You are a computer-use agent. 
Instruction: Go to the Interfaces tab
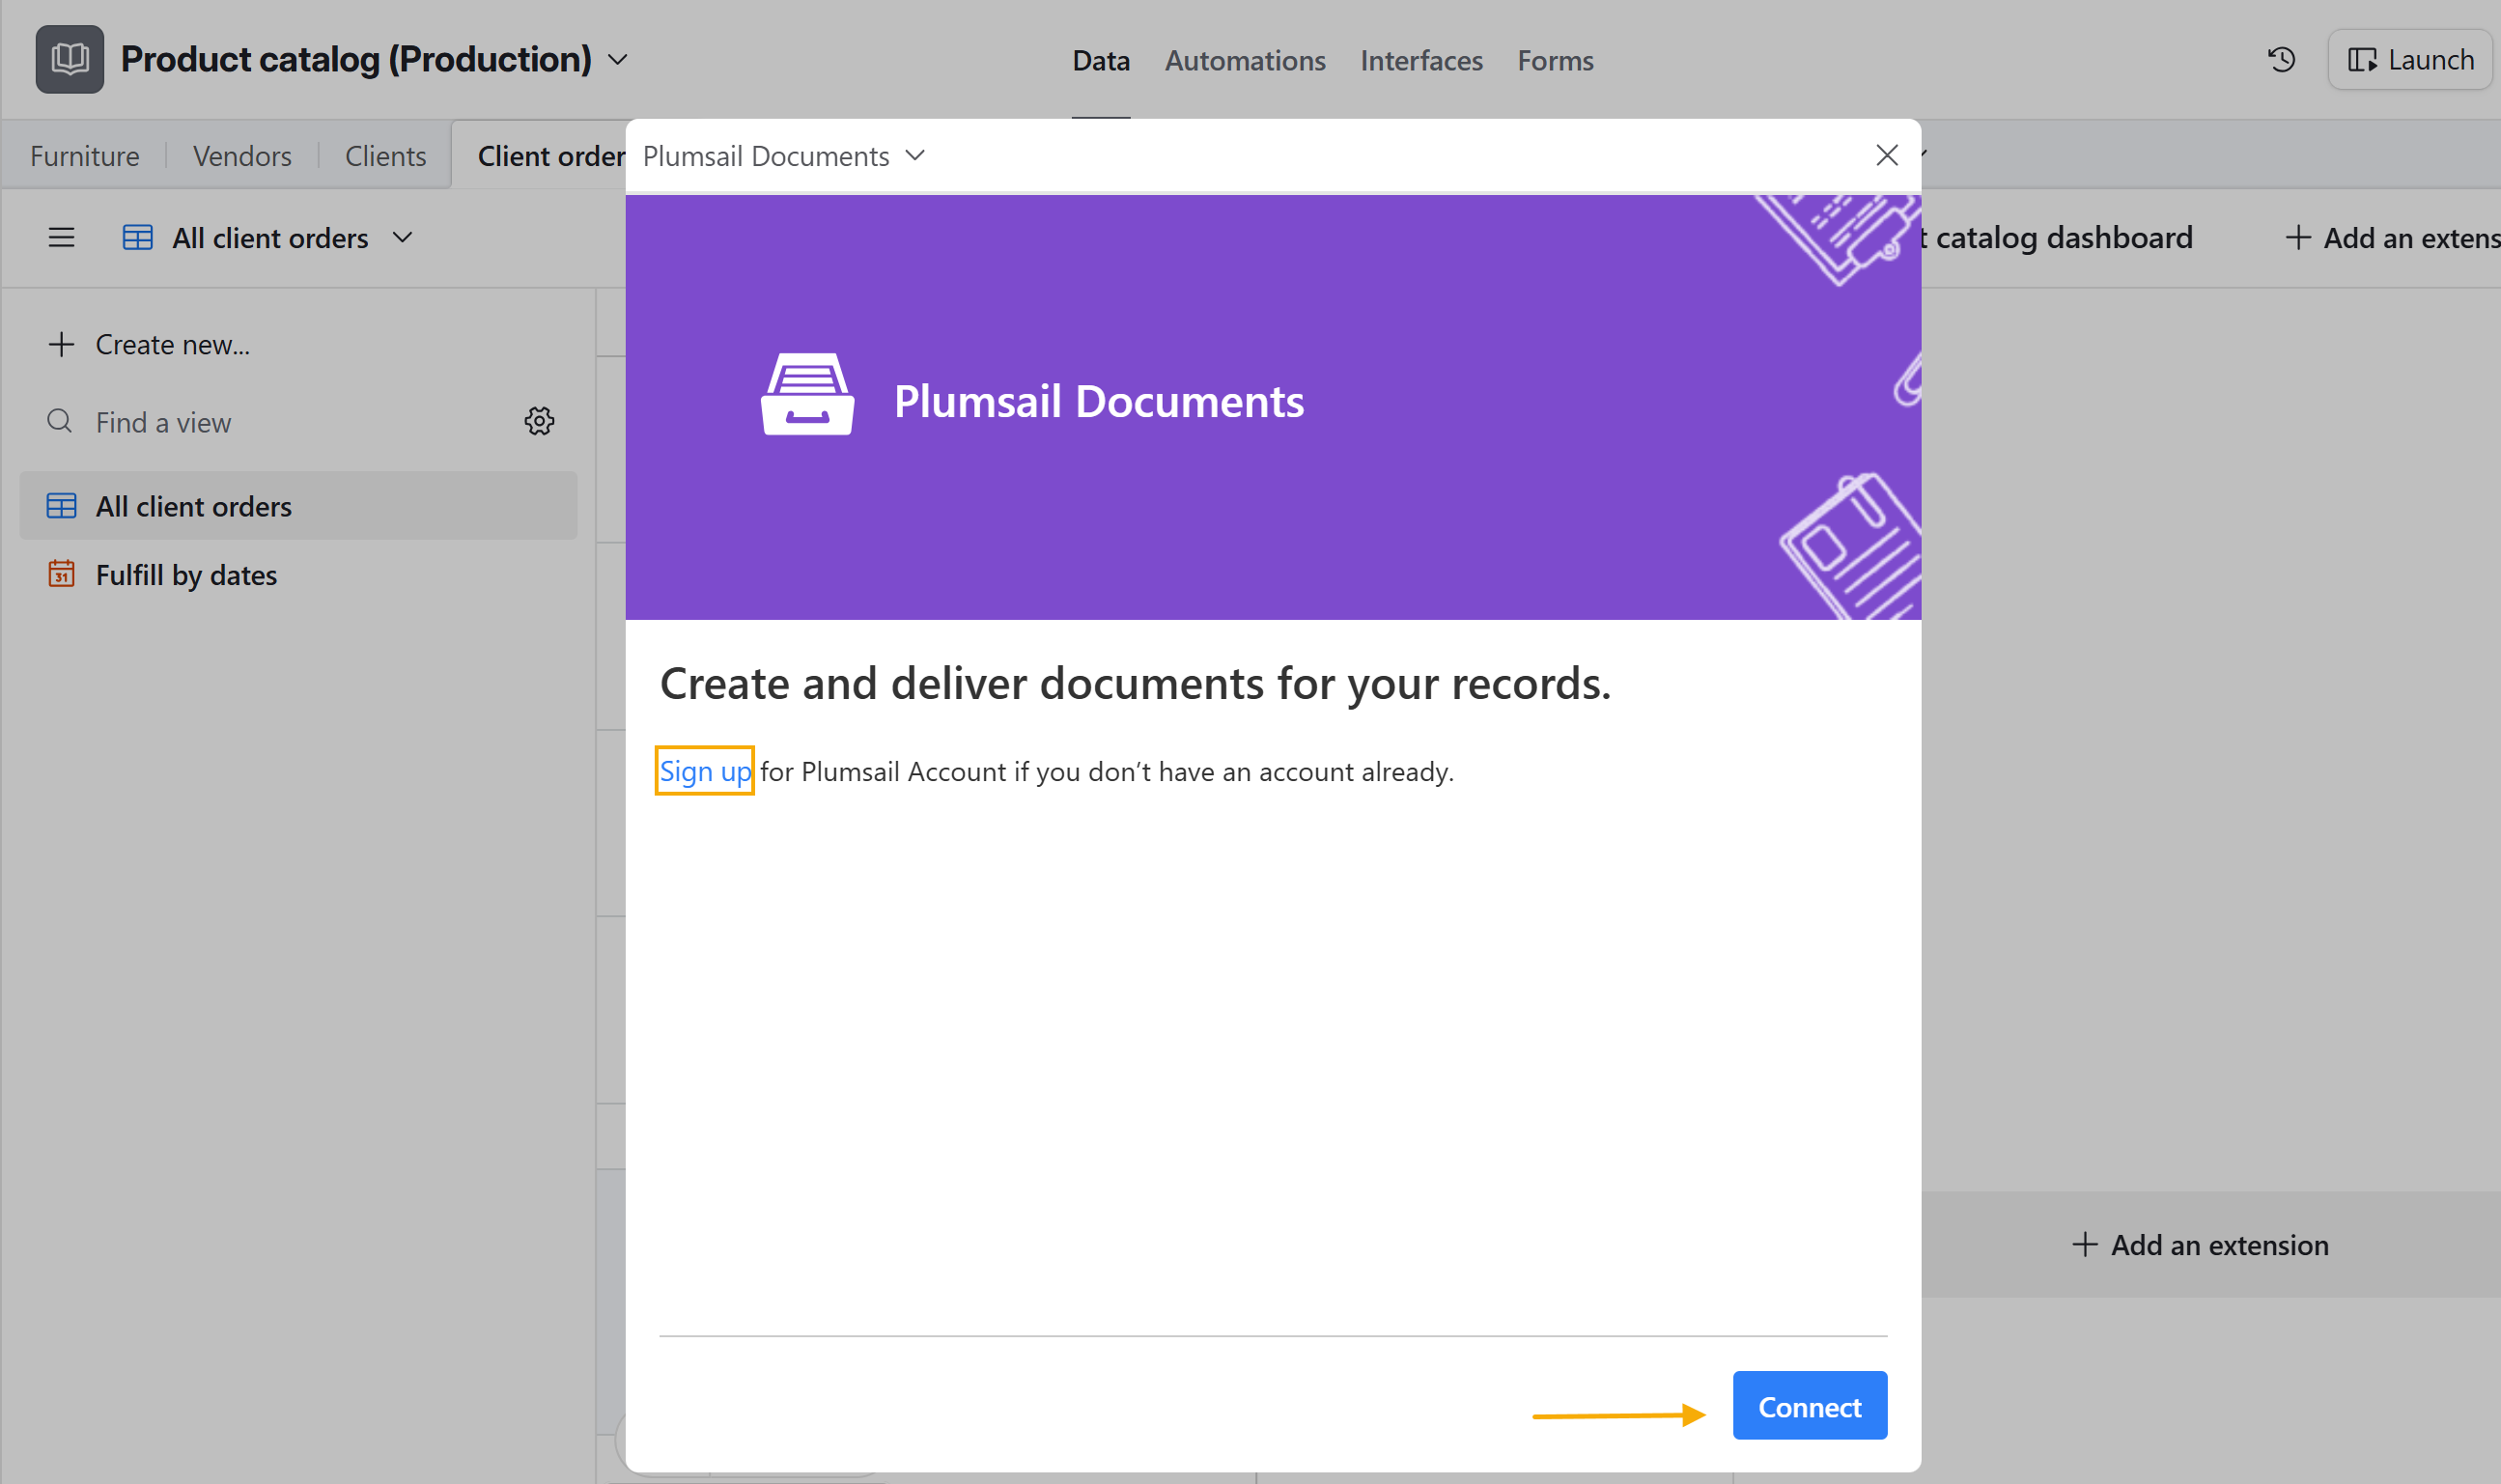1421,60
